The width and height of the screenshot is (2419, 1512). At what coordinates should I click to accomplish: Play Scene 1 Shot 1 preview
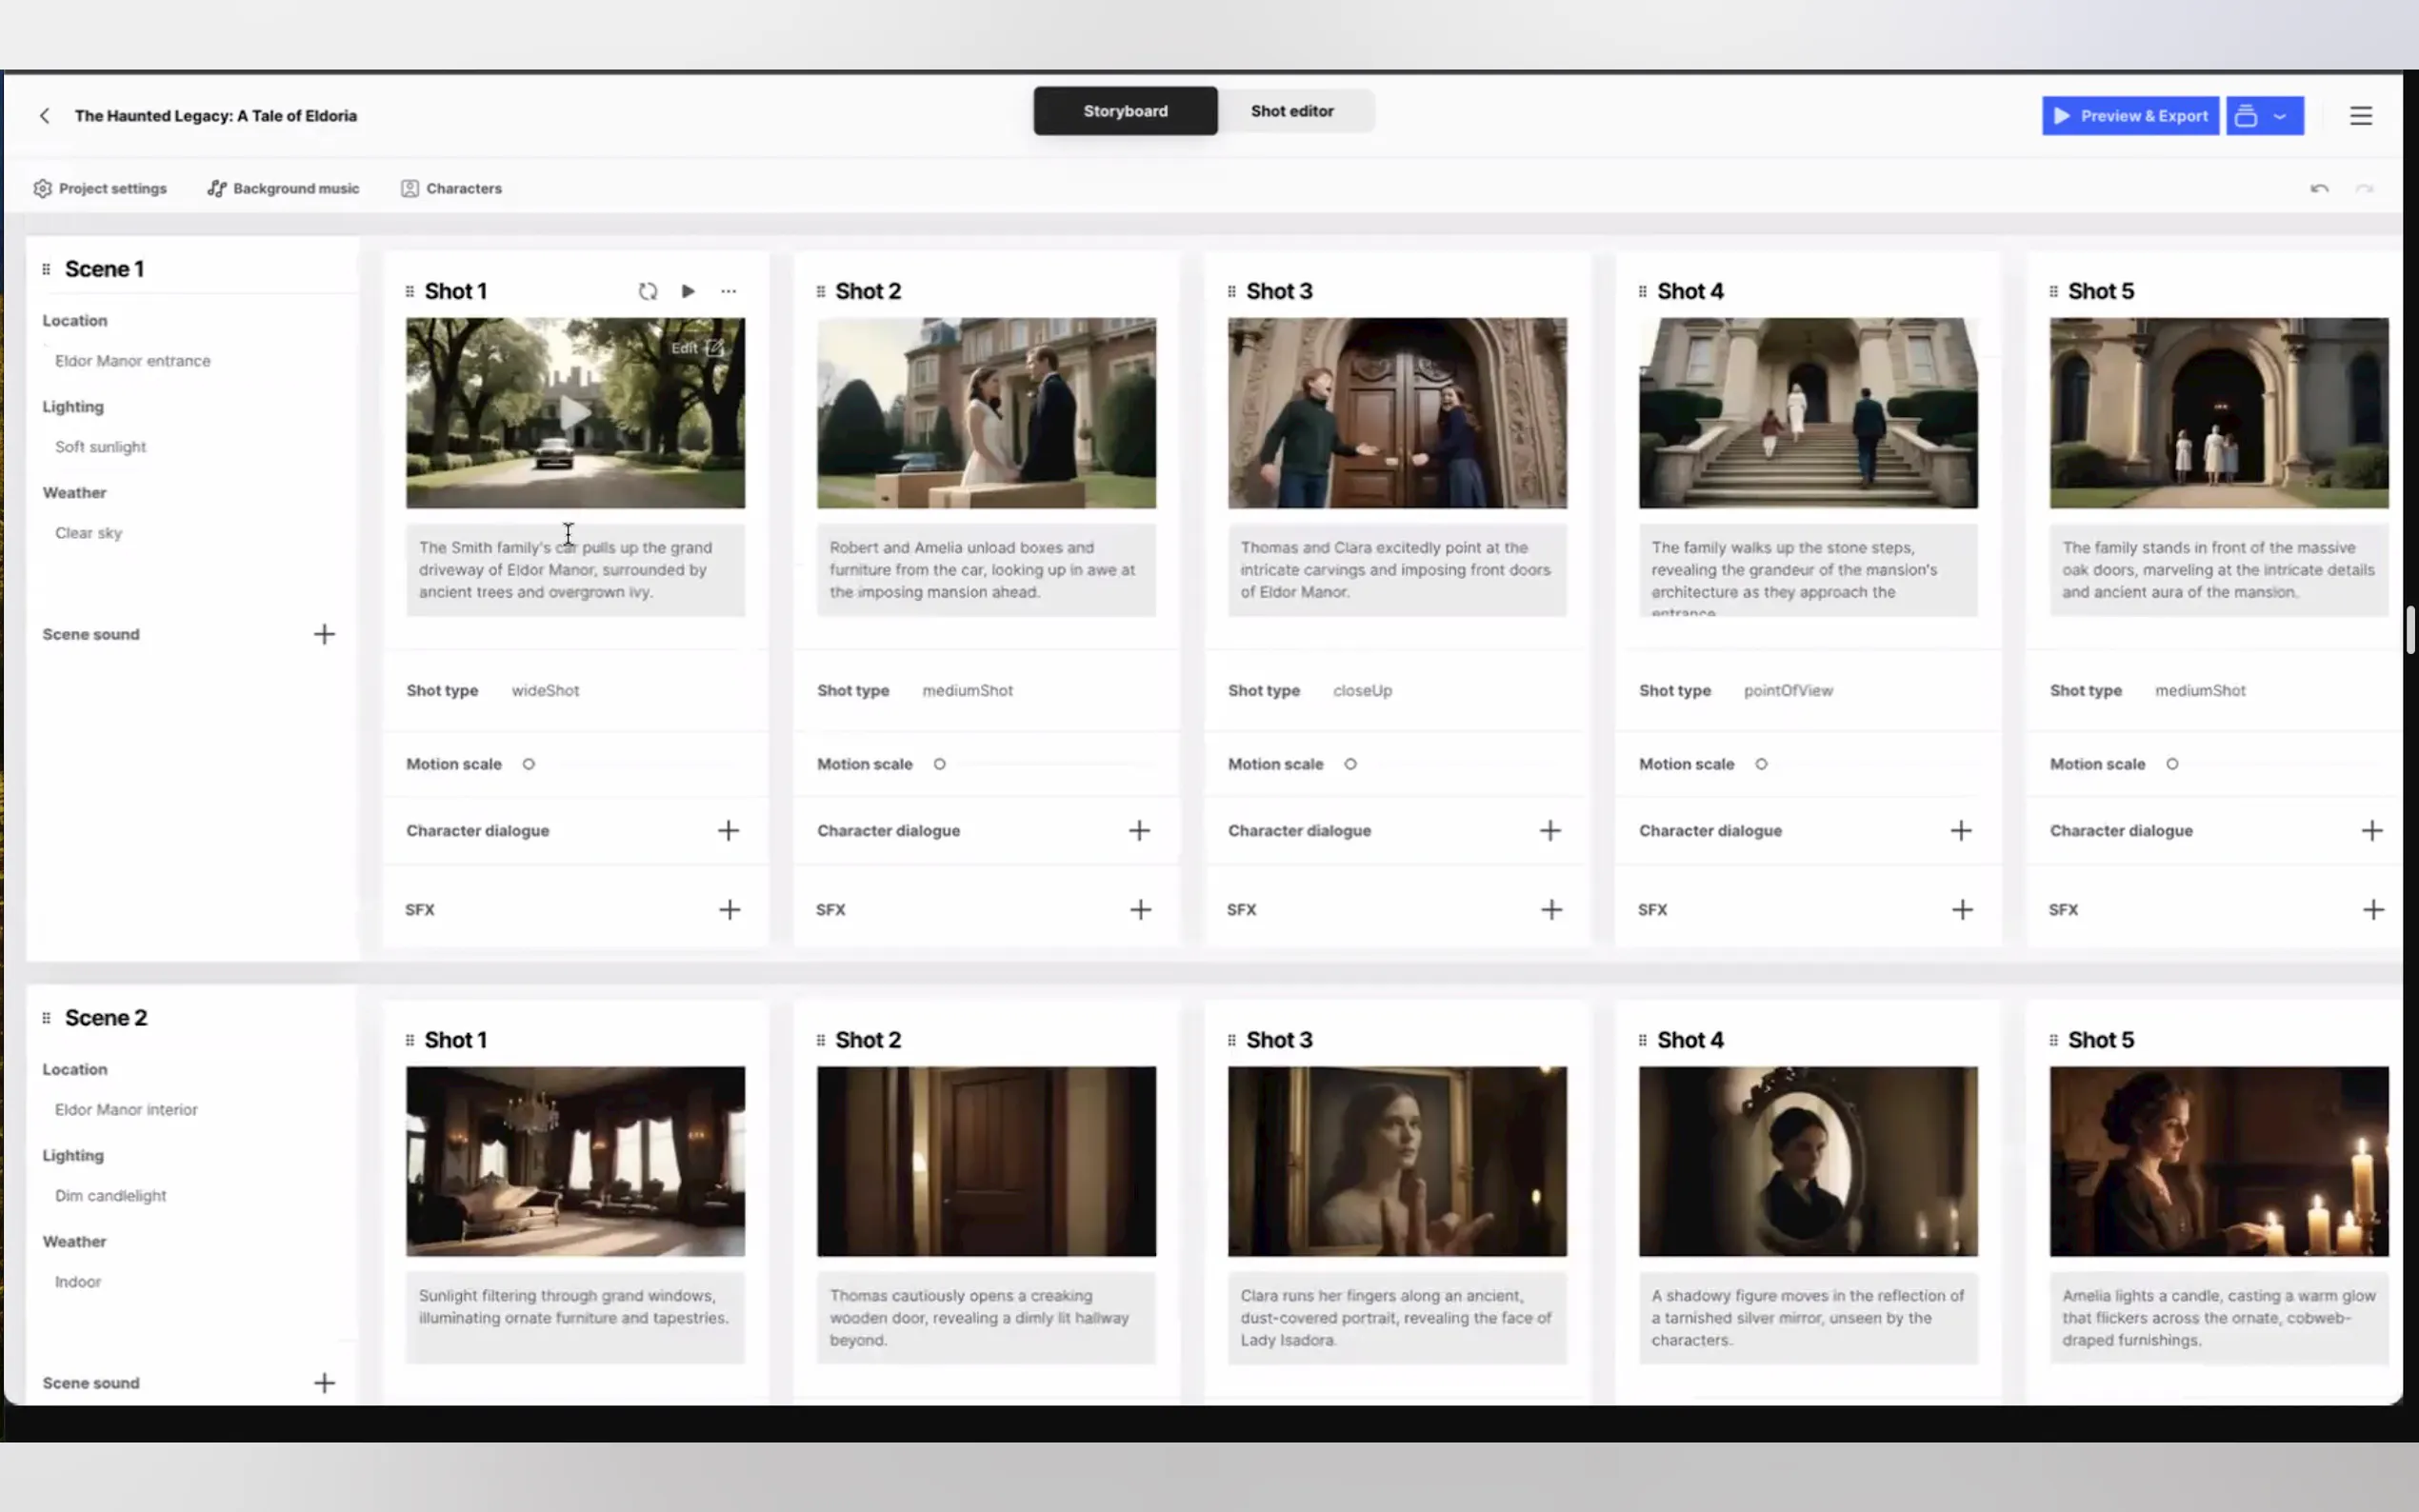pyautogui.click(x=688, y=291)
